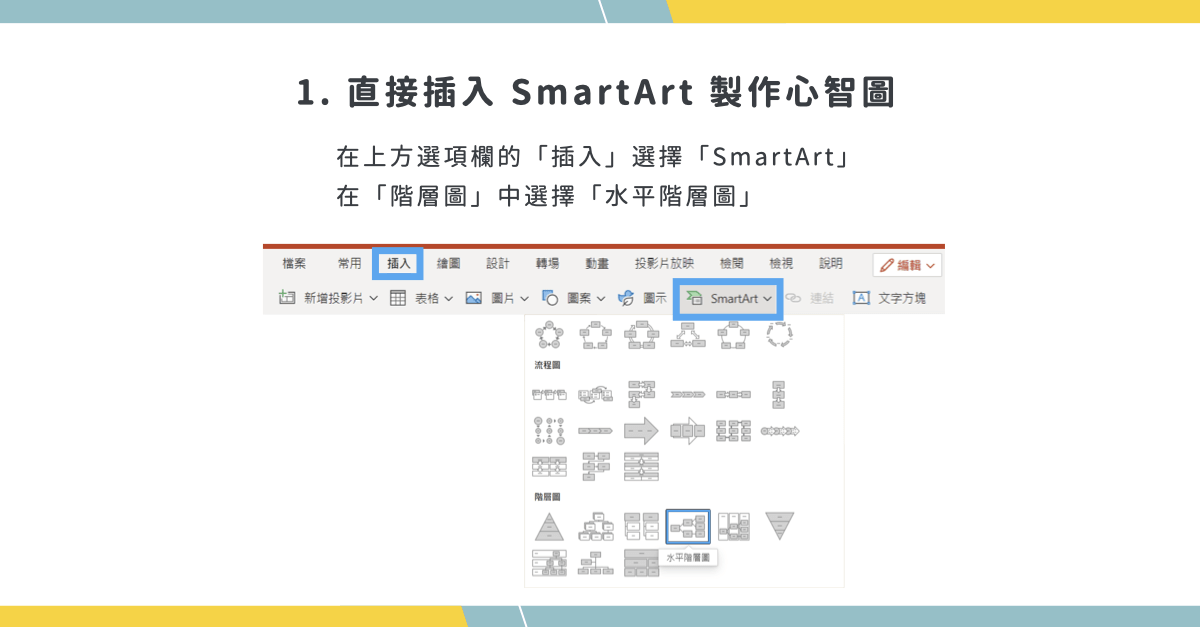Pick the three-by-three circles process layout
The image size is (1200, 627).
tap(549, 431)
